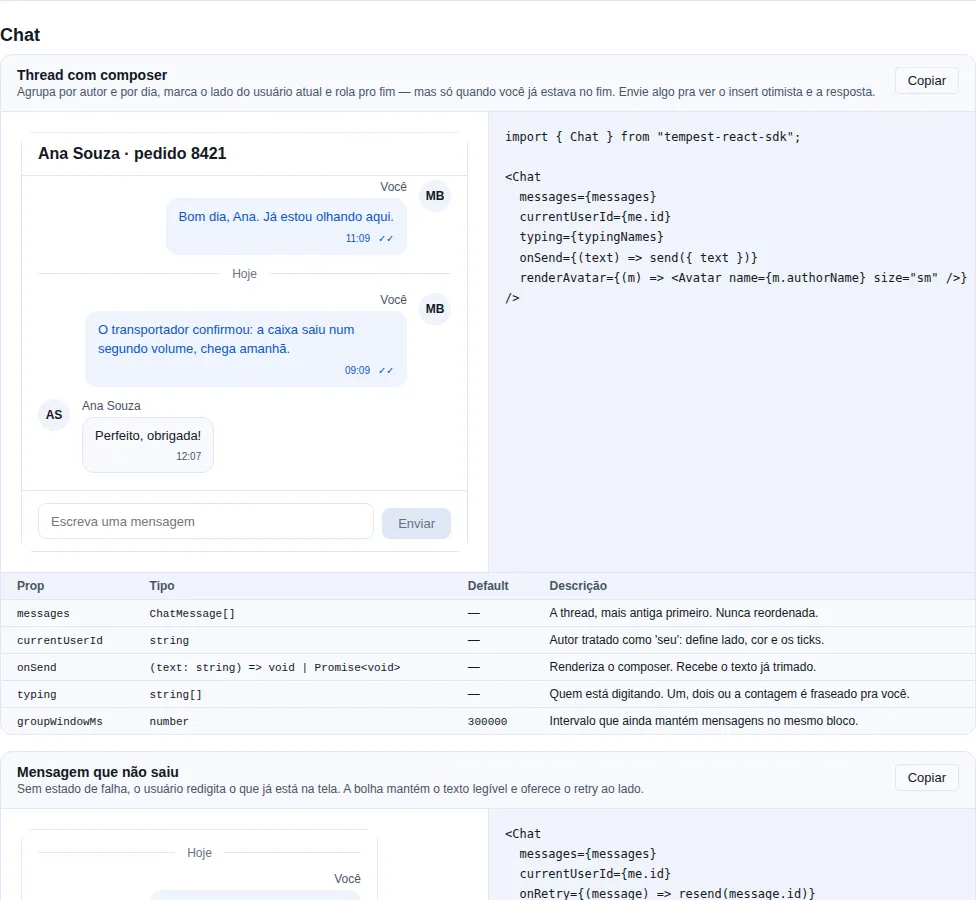This screenshot has height=900, width=976.
Task: Click the "O transportador confirmou" message bubble
Action: pyautogui.click(x=246, y=349)
